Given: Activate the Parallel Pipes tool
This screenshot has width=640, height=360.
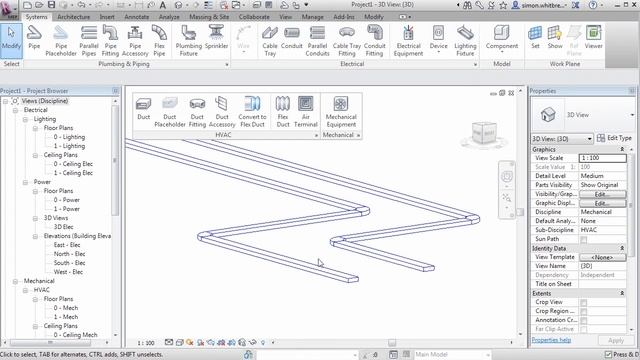Looking at the screenshot, I should [x=89, y=41].
